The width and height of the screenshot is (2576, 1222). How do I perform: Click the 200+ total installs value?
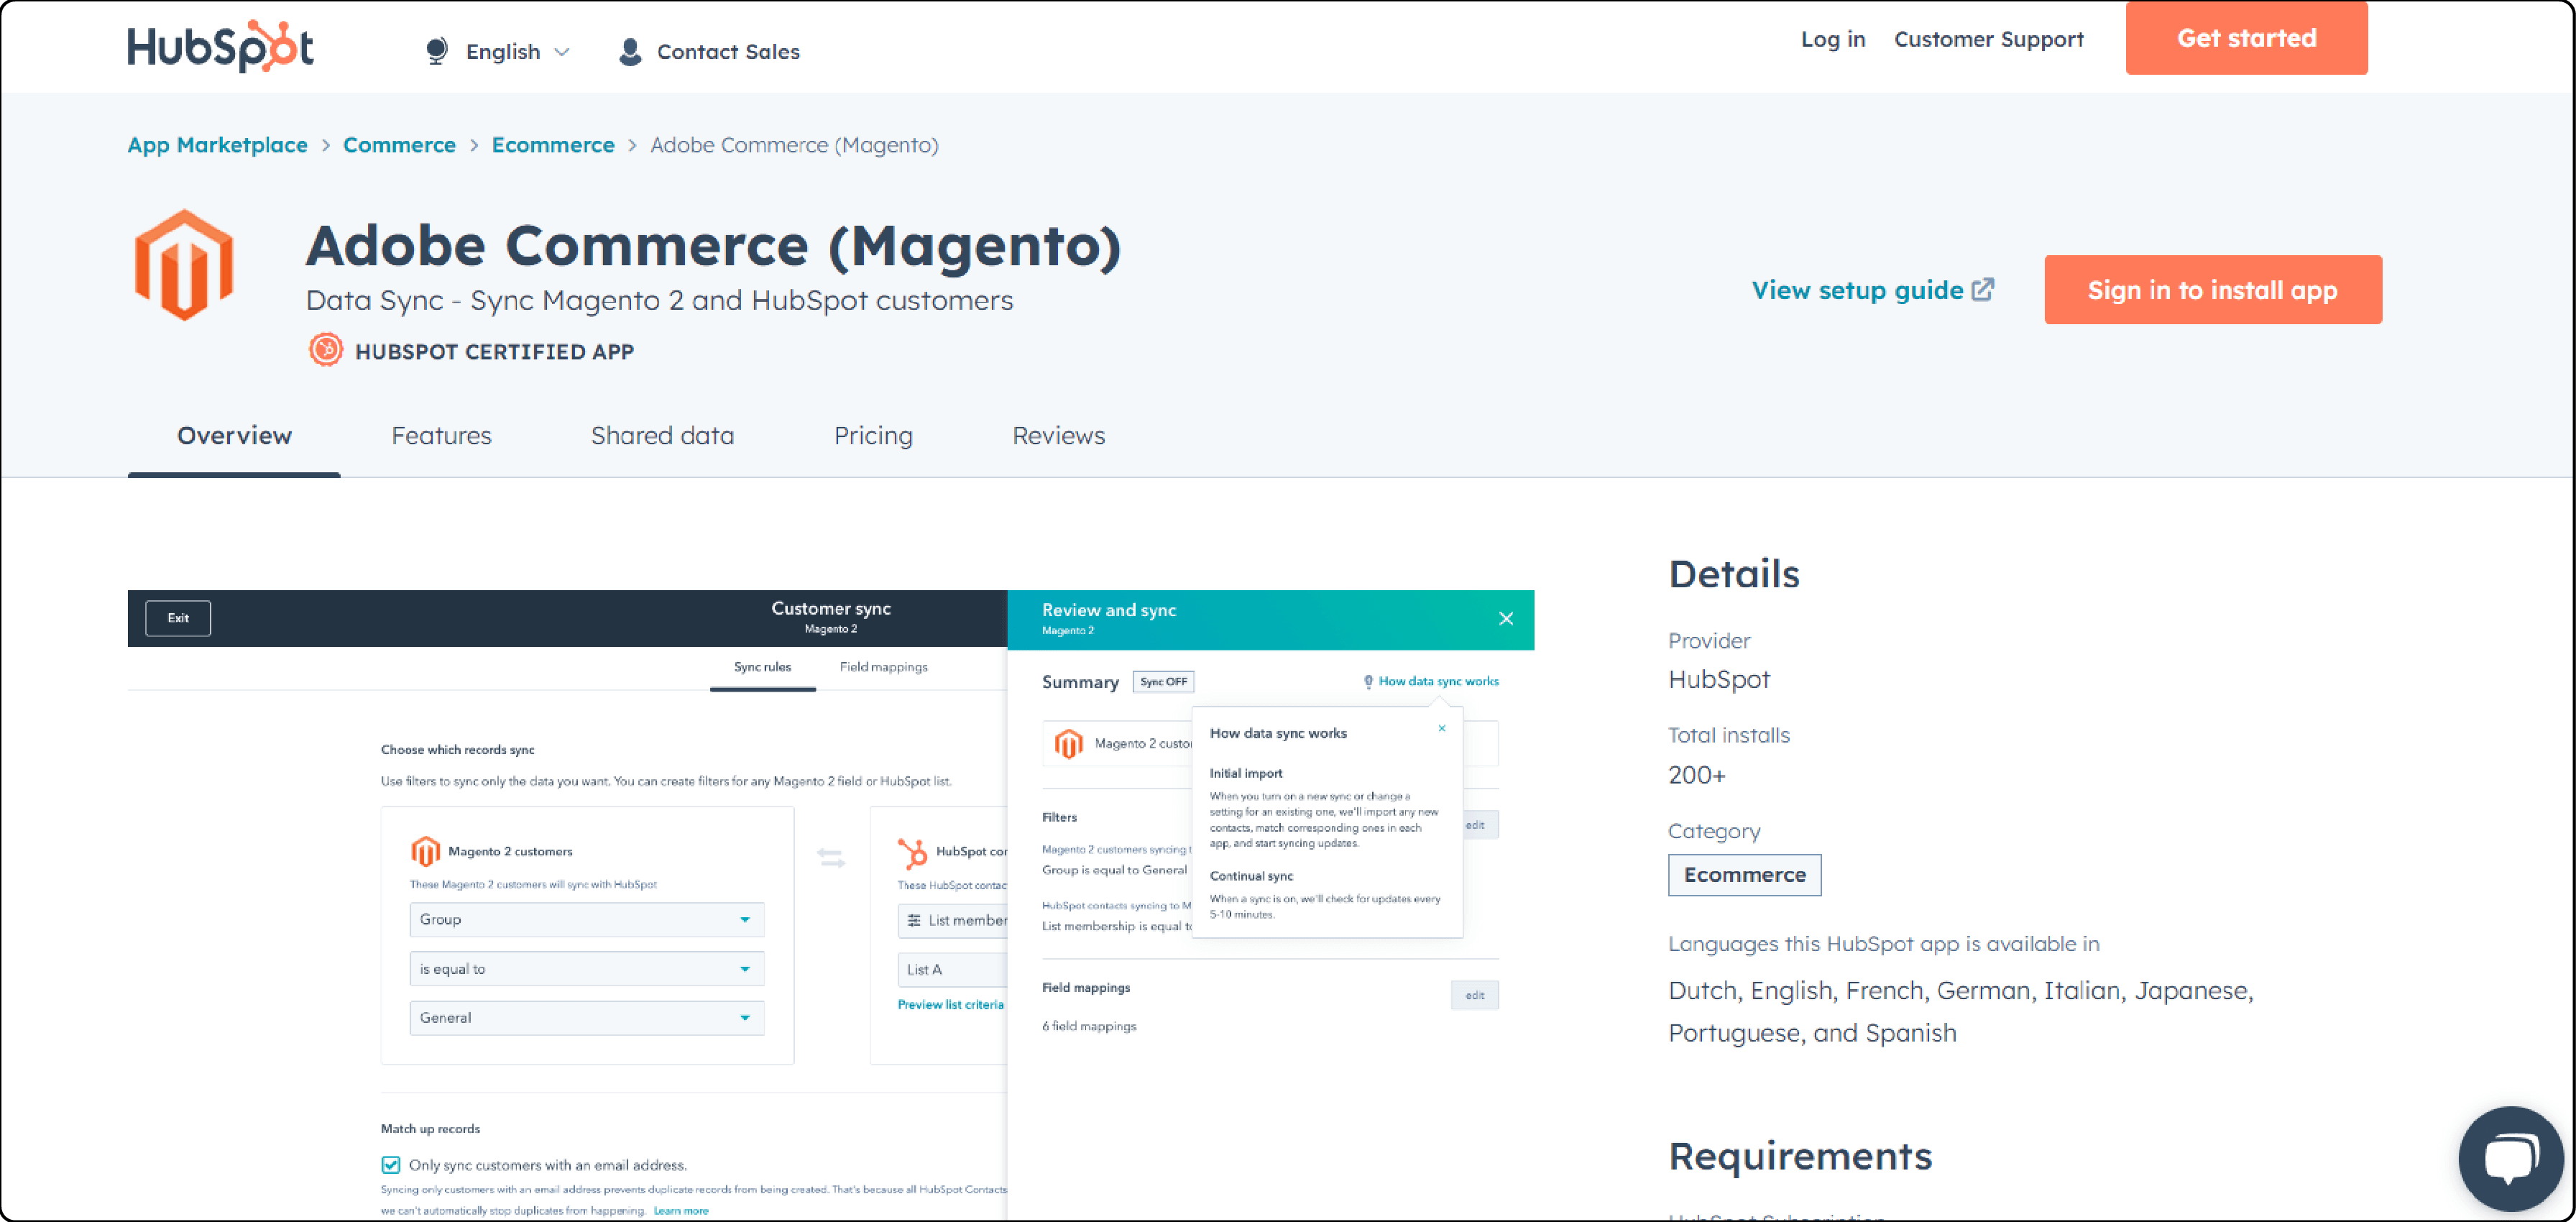coord(1696,775)
